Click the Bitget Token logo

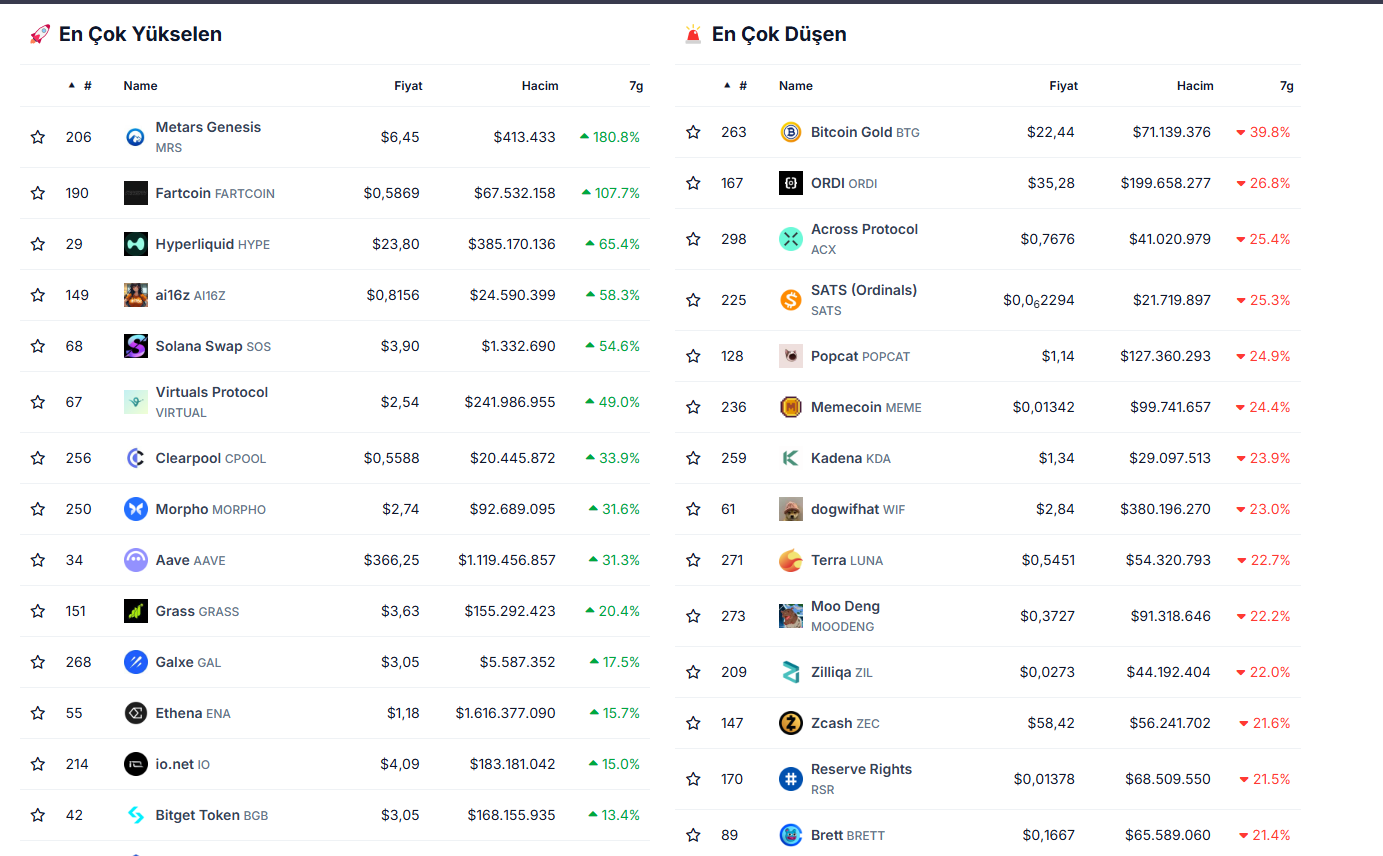135,815
